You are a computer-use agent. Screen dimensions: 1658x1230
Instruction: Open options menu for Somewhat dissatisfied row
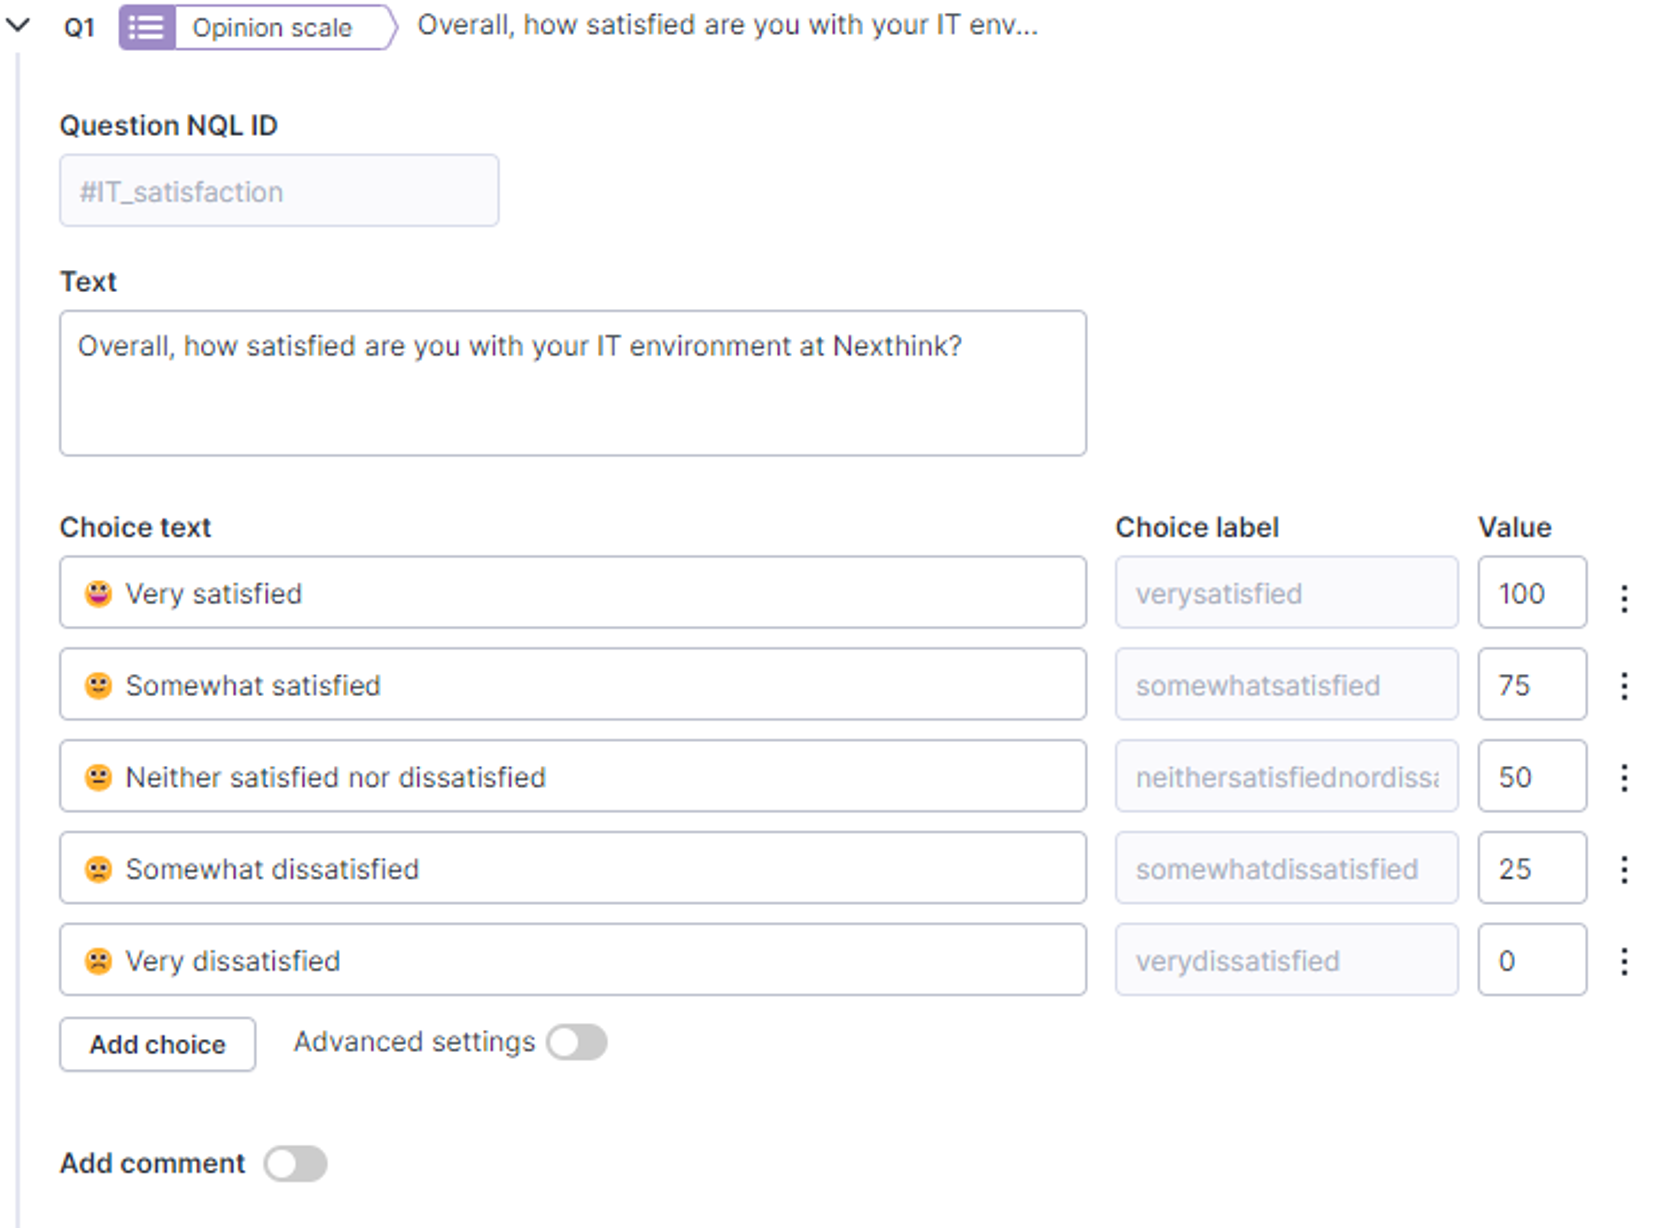click(1624, 870)
